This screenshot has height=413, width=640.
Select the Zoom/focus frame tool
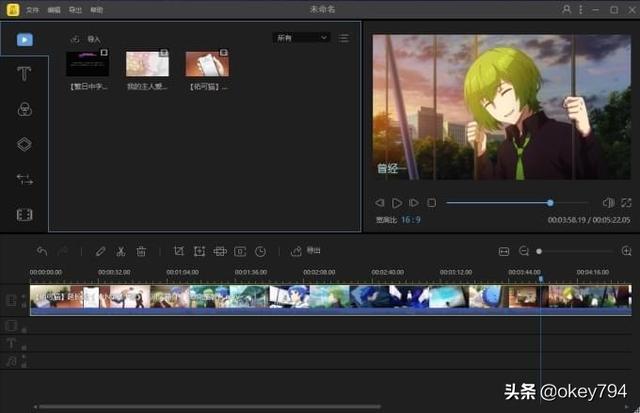tap(199, 251)
